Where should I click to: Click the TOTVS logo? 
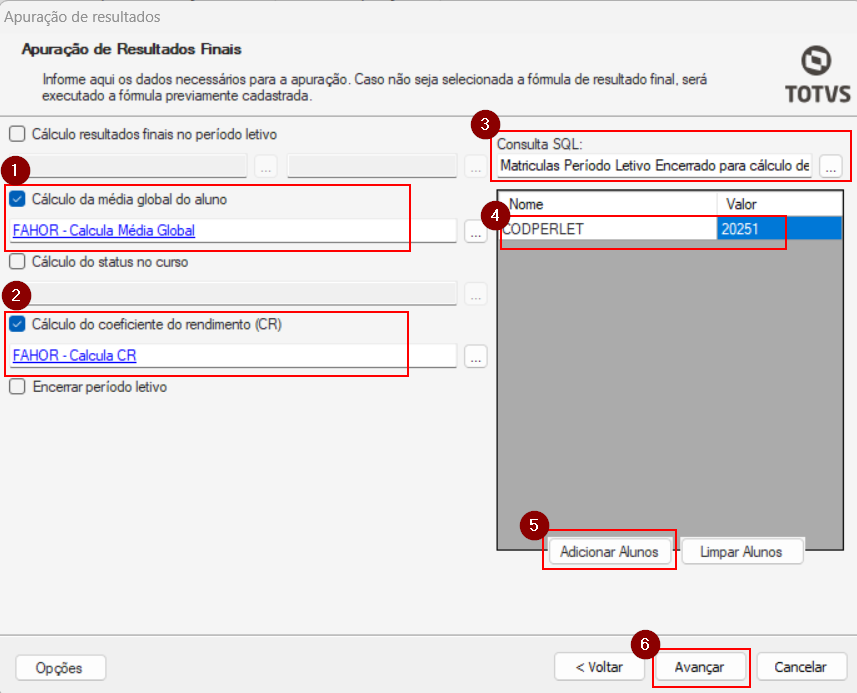[x=817, y=74]
